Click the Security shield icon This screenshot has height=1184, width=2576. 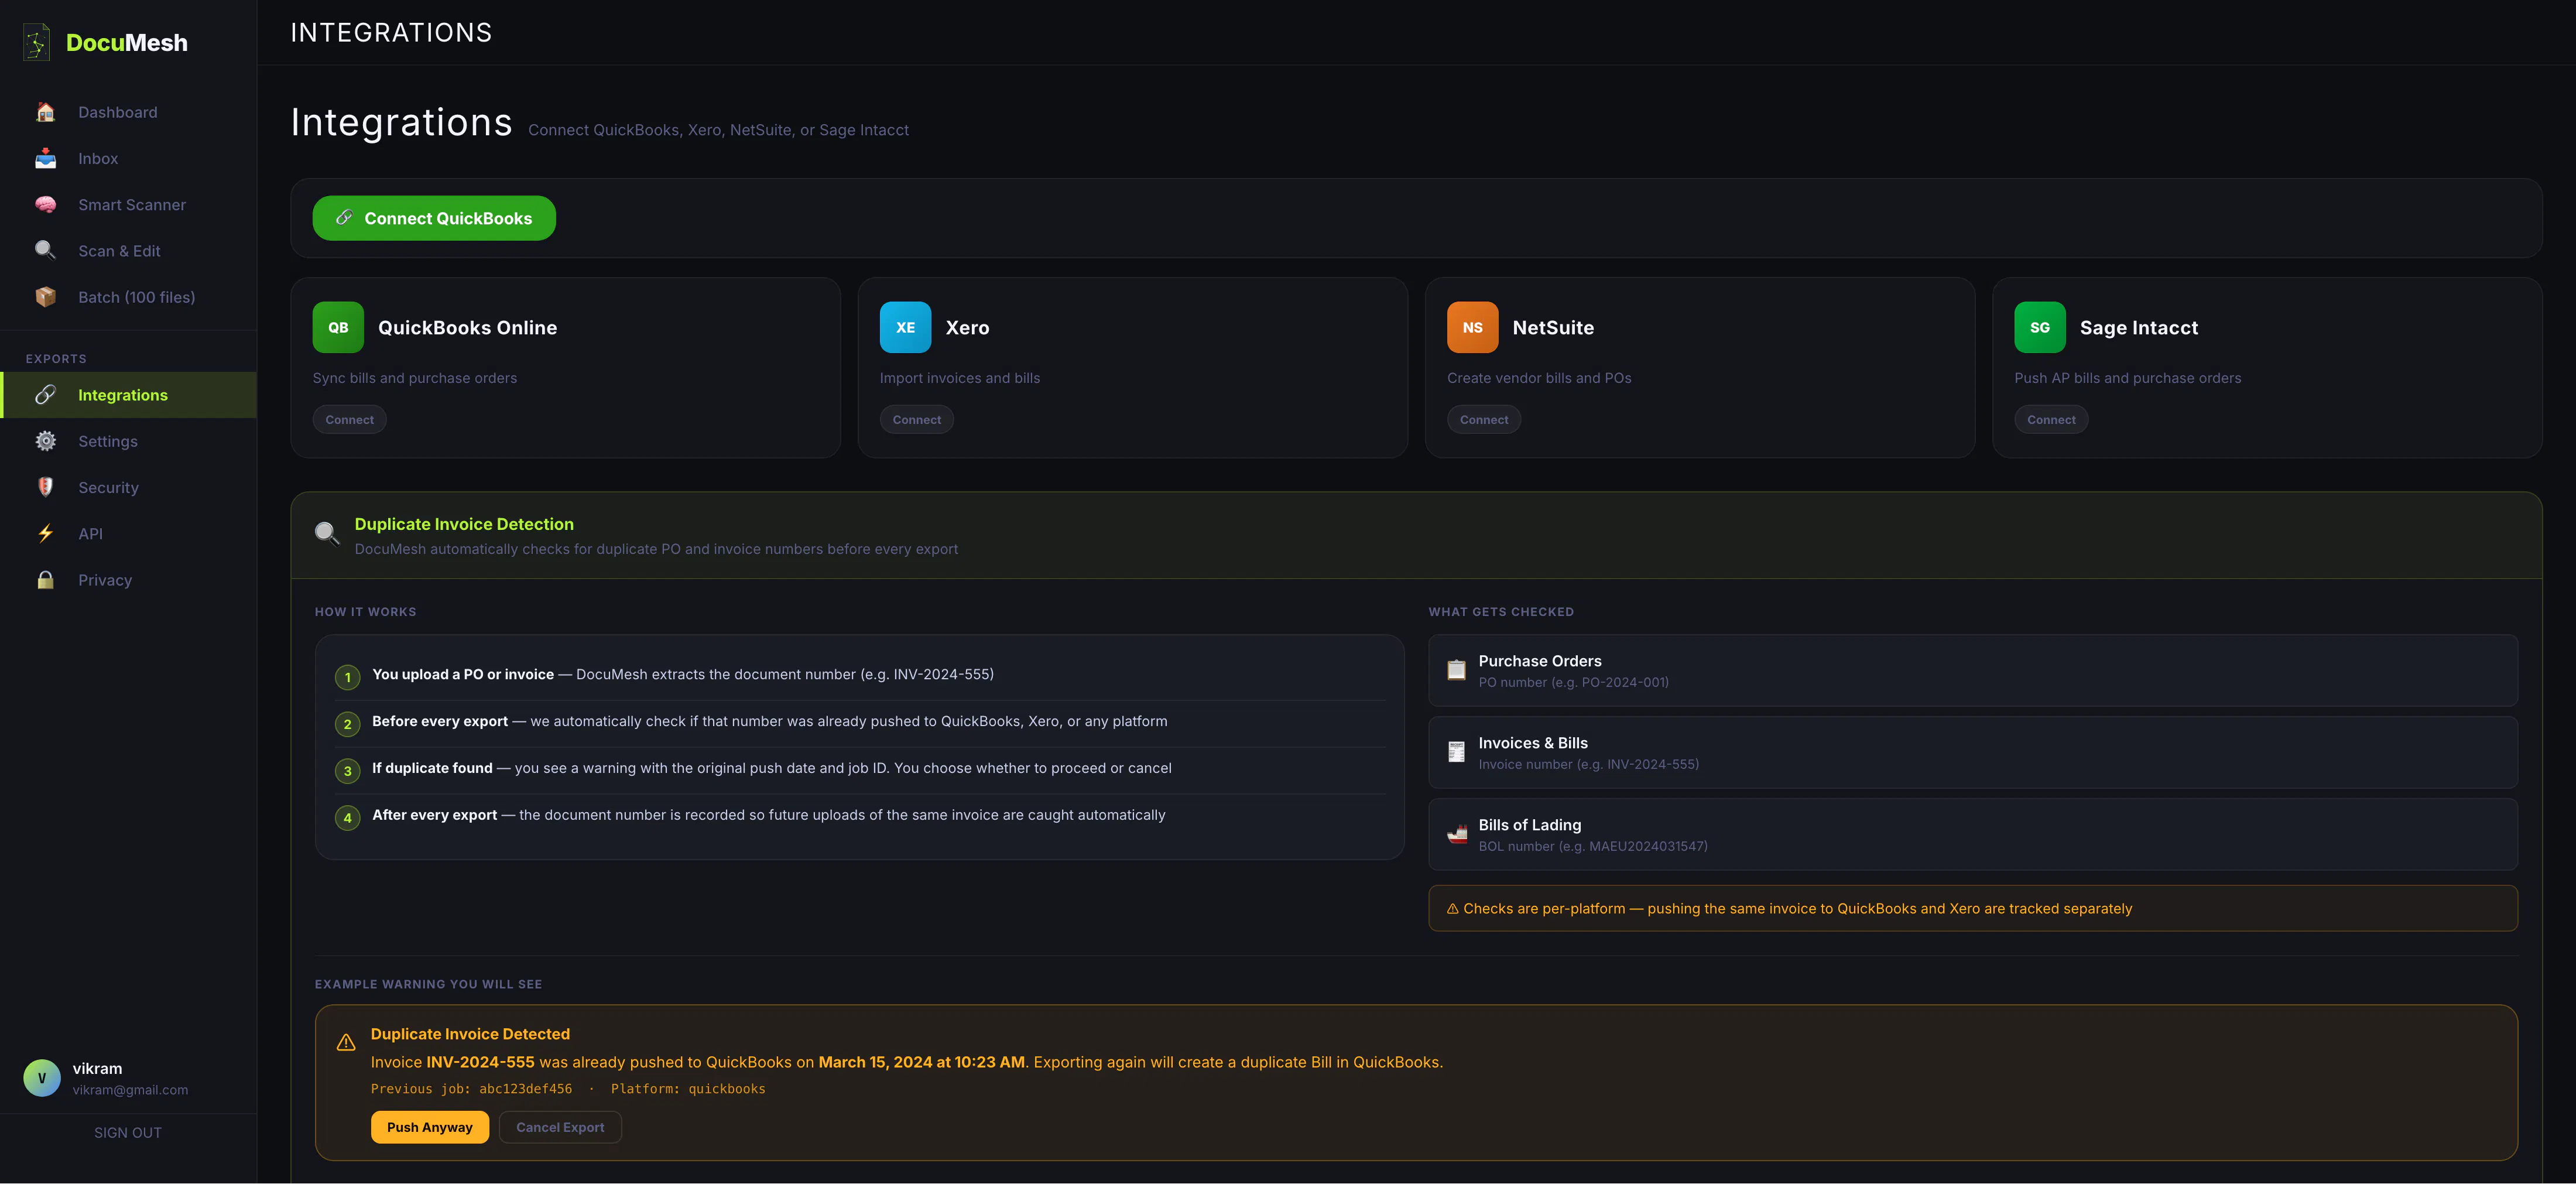(x=45, y=487)
